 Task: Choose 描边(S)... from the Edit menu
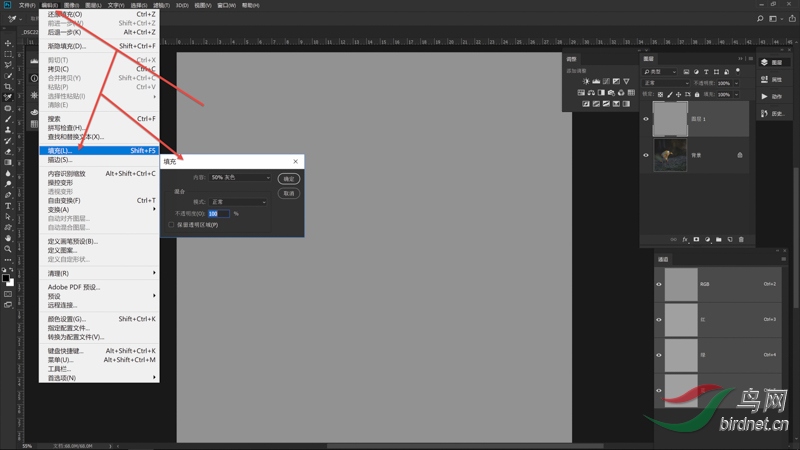pos(61,160)
